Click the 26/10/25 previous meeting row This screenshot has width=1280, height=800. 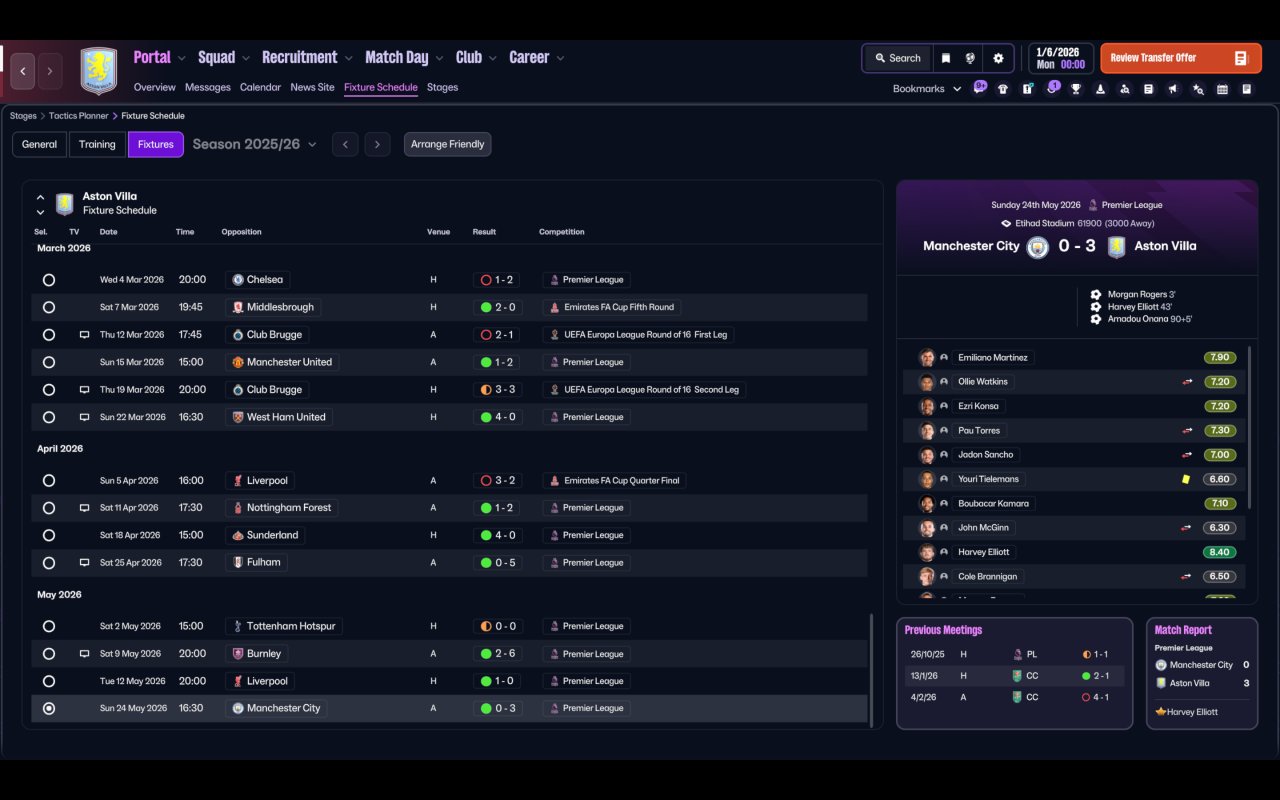pyautogui.click(x=1015, y=654)
